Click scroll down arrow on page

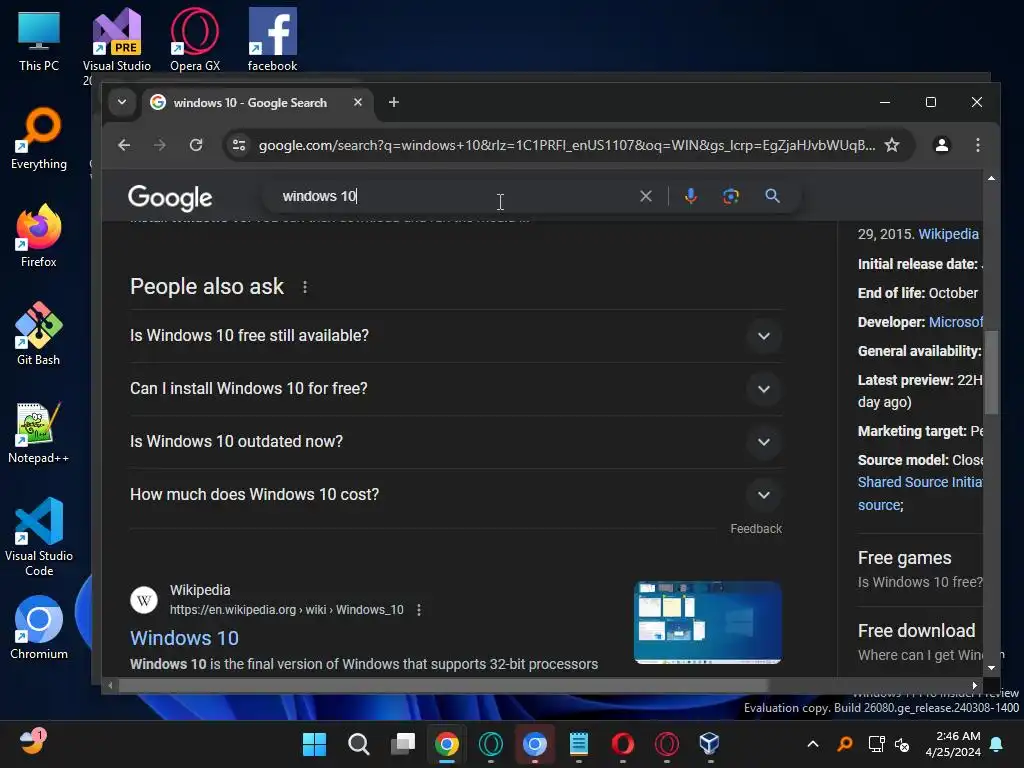pos(991,667)
